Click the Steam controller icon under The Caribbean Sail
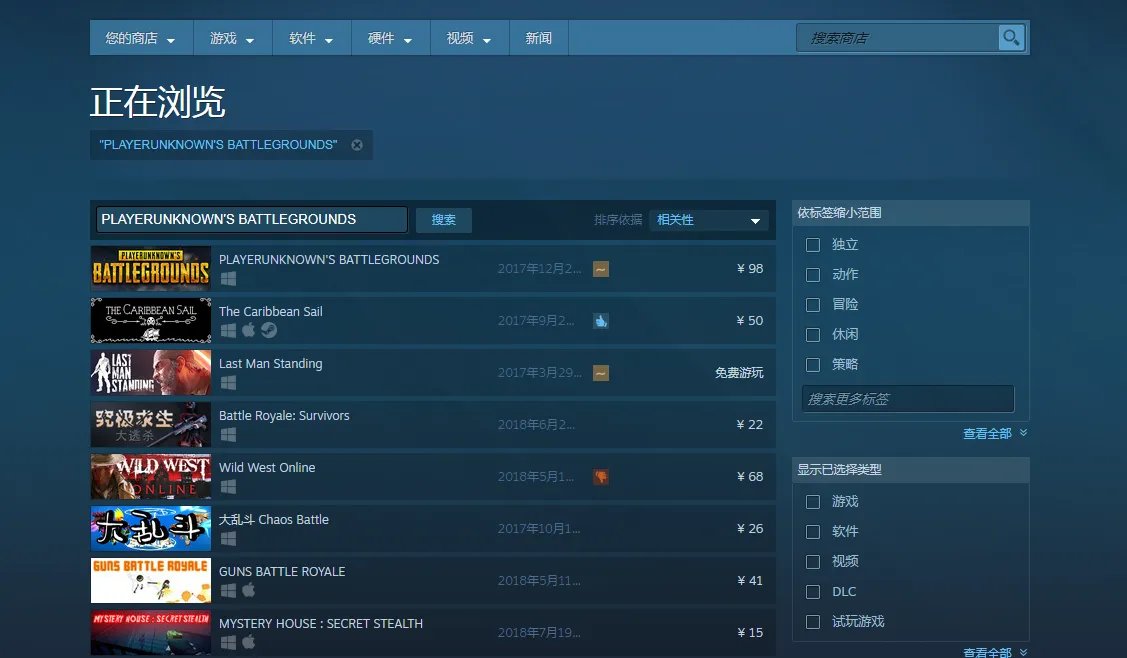The width and height of the screenshot is (1127, 658). tap(267, 331)
